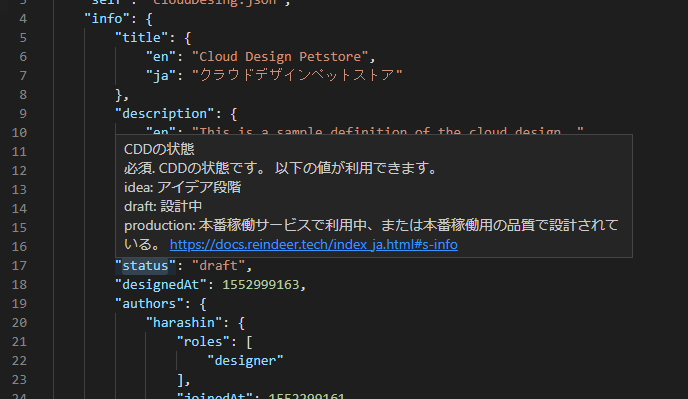Click the "info" key on line 4
The height and width of the screenshot is (399, 688).
coord(107,18)
